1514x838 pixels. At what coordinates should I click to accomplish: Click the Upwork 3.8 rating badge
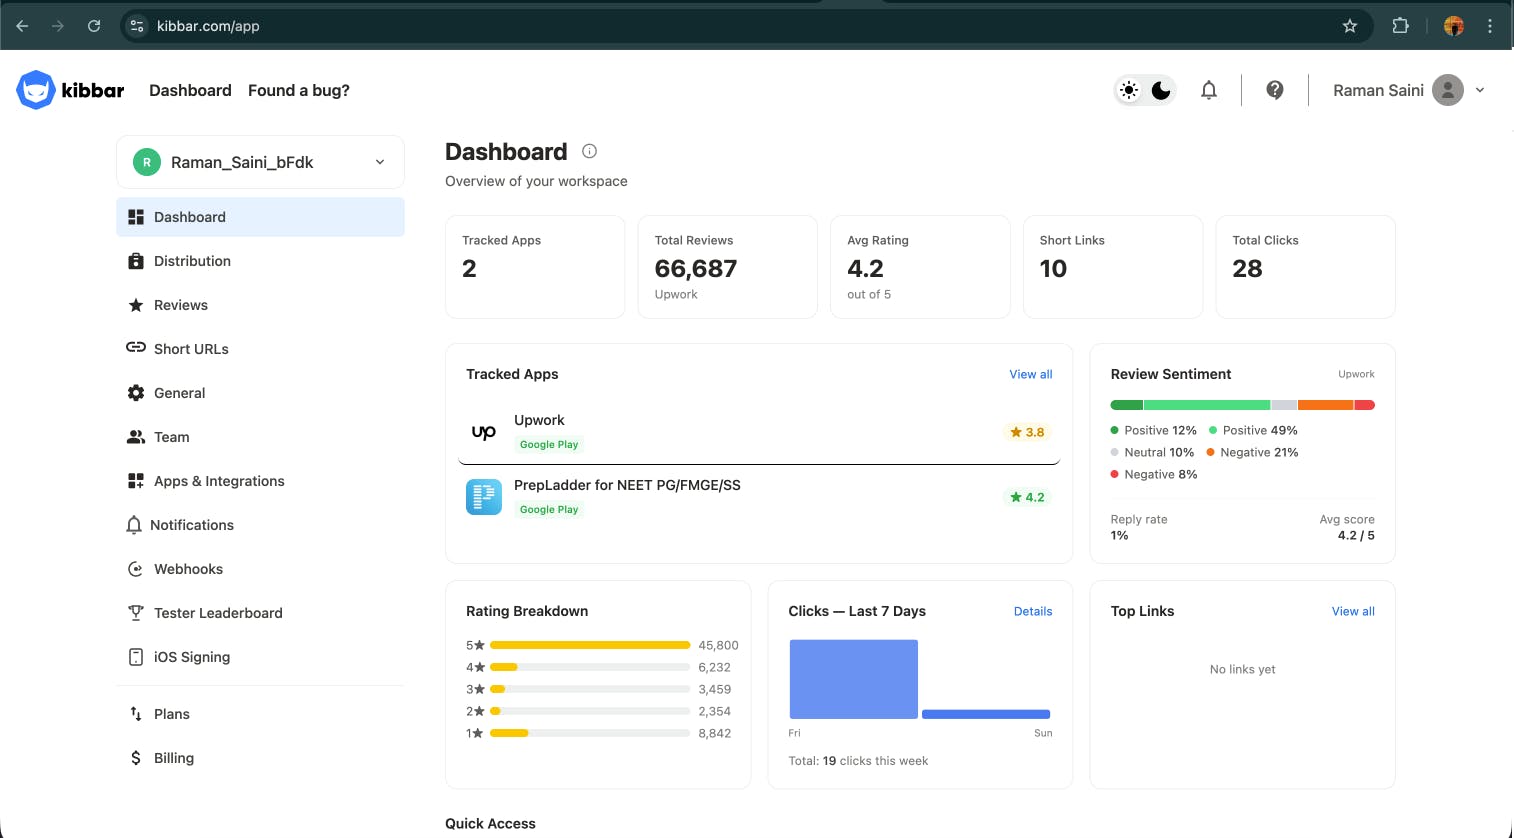1027,432
